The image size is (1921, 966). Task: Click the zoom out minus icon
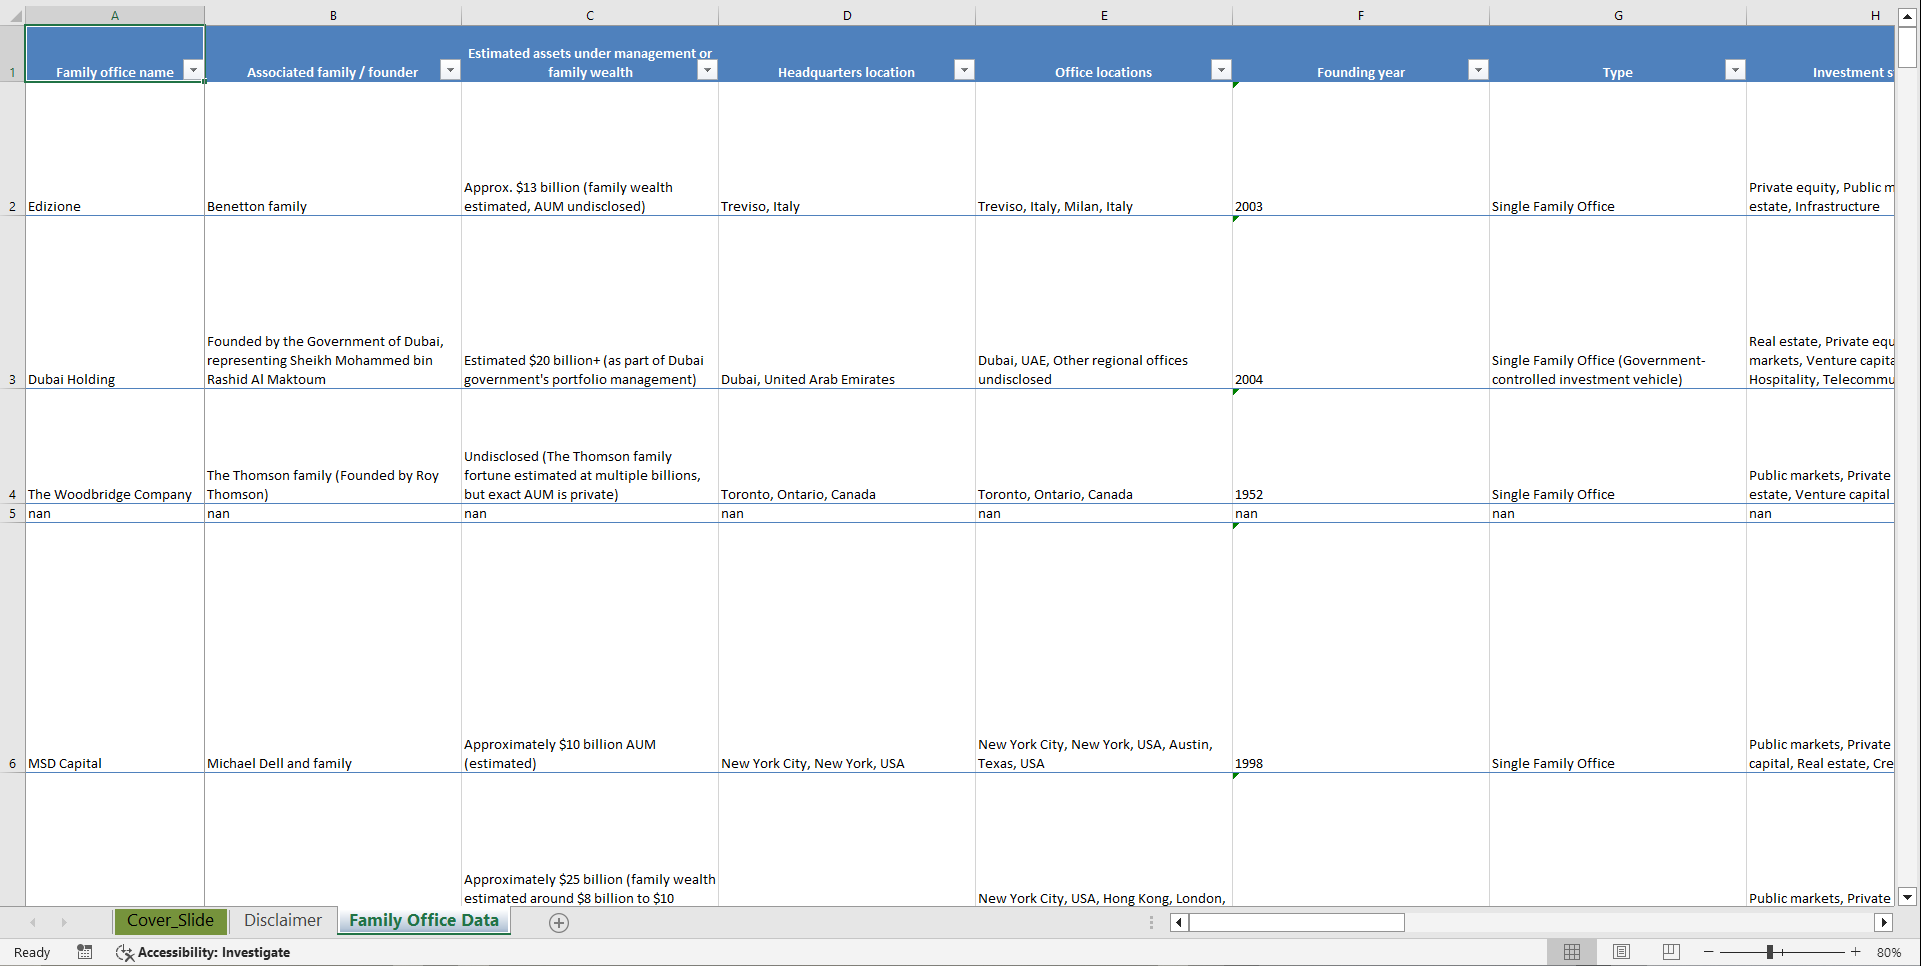(1708, 952)
